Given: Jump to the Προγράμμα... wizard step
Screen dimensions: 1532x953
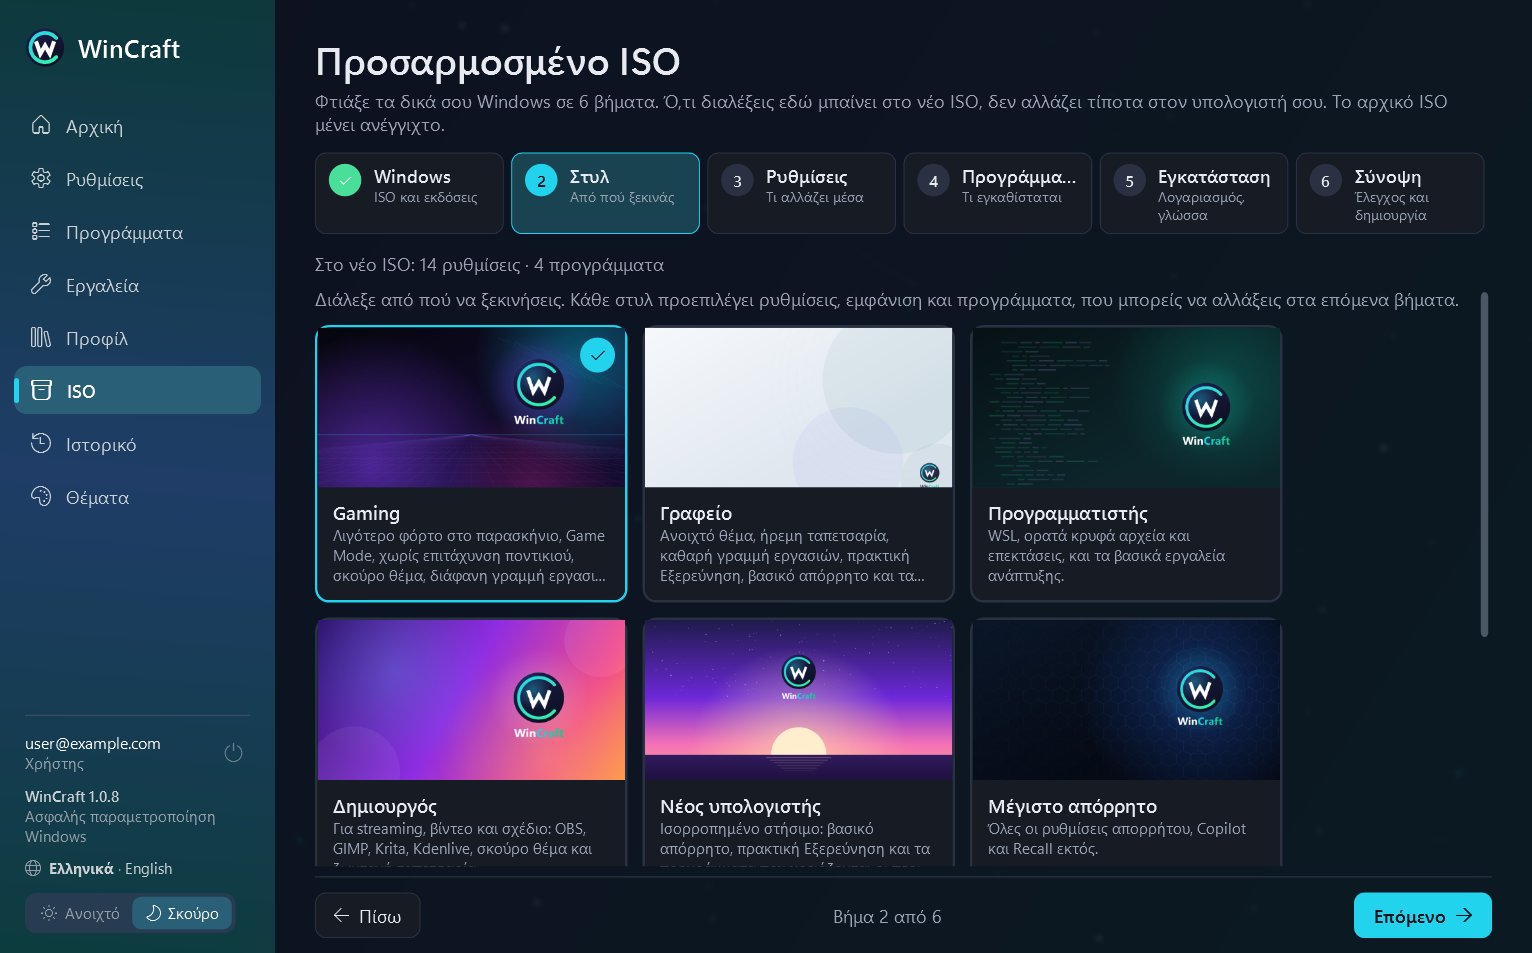Looking at the screenshot, I should 997,193.
